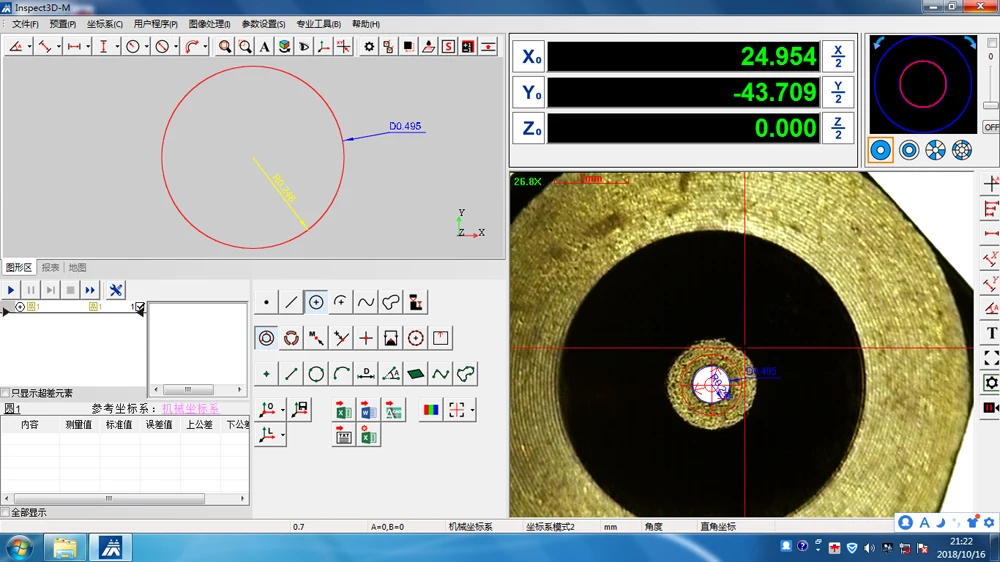1000x562 pixels.
Task: Select the circle measurement tool with crosshair
Action: coord(316,302)
